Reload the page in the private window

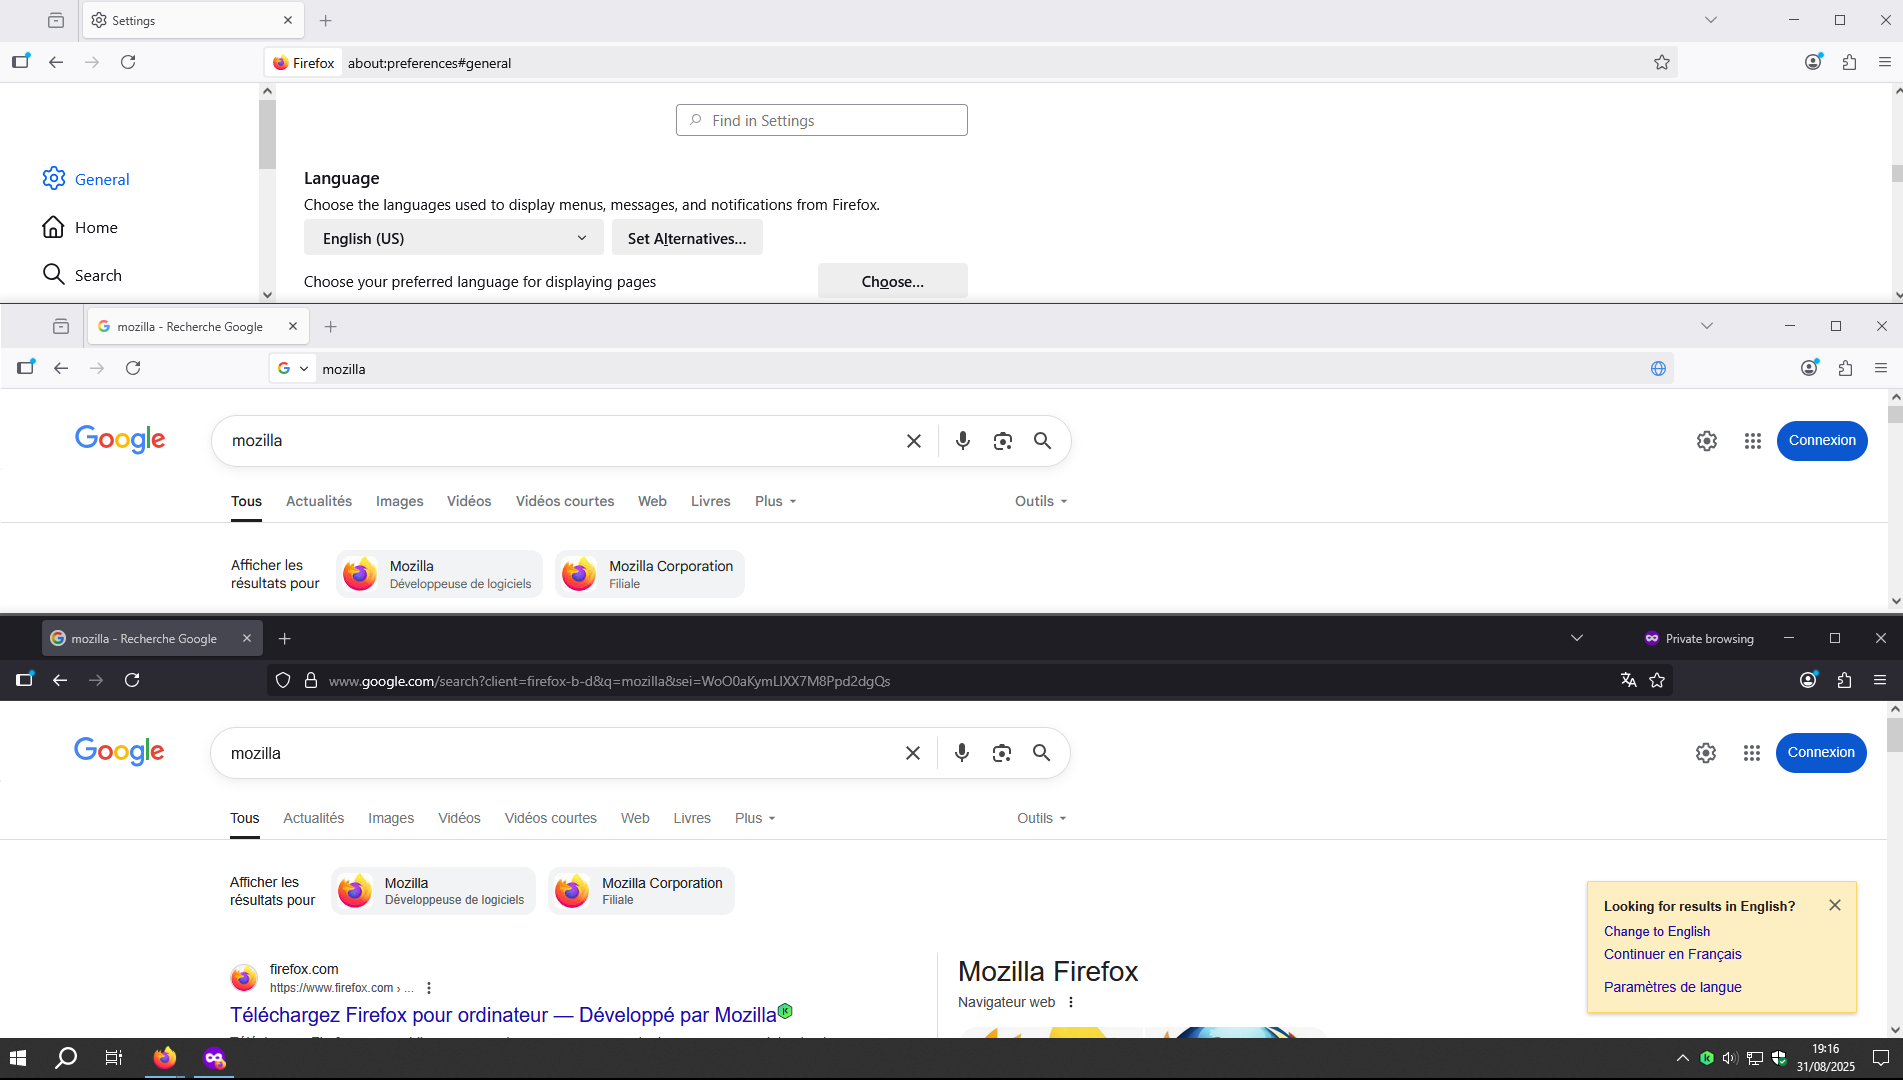132,680
